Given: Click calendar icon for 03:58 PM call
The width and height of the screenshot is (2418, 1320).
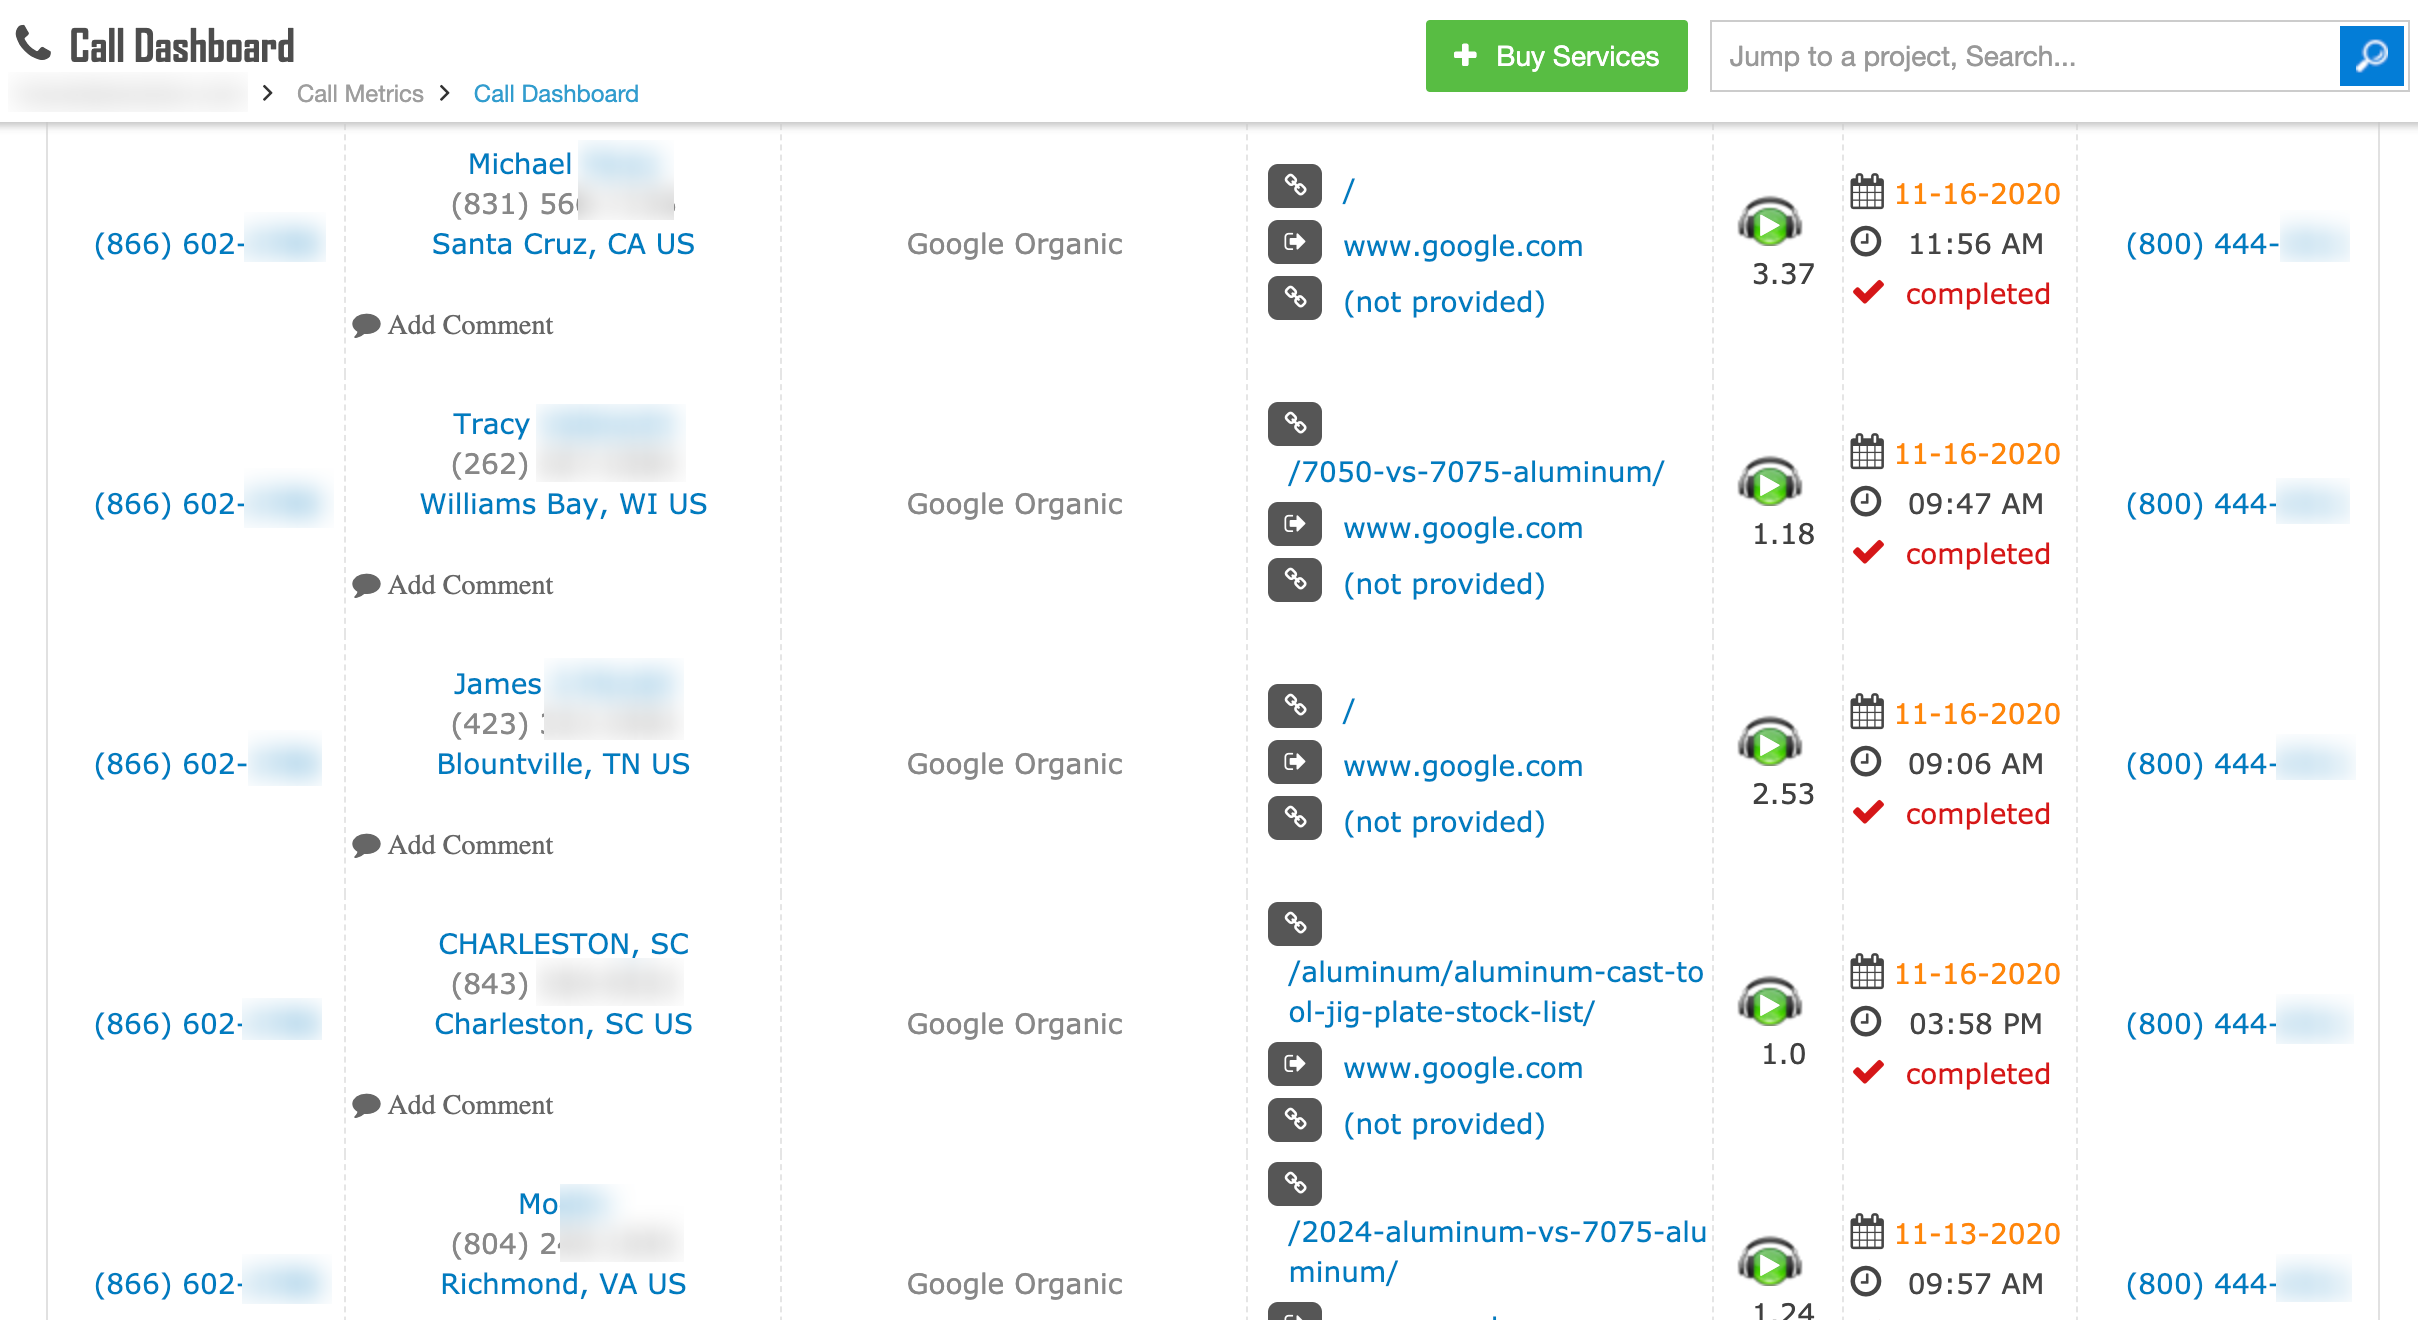Looking at the screenshot, I should tap(1866, 972).
